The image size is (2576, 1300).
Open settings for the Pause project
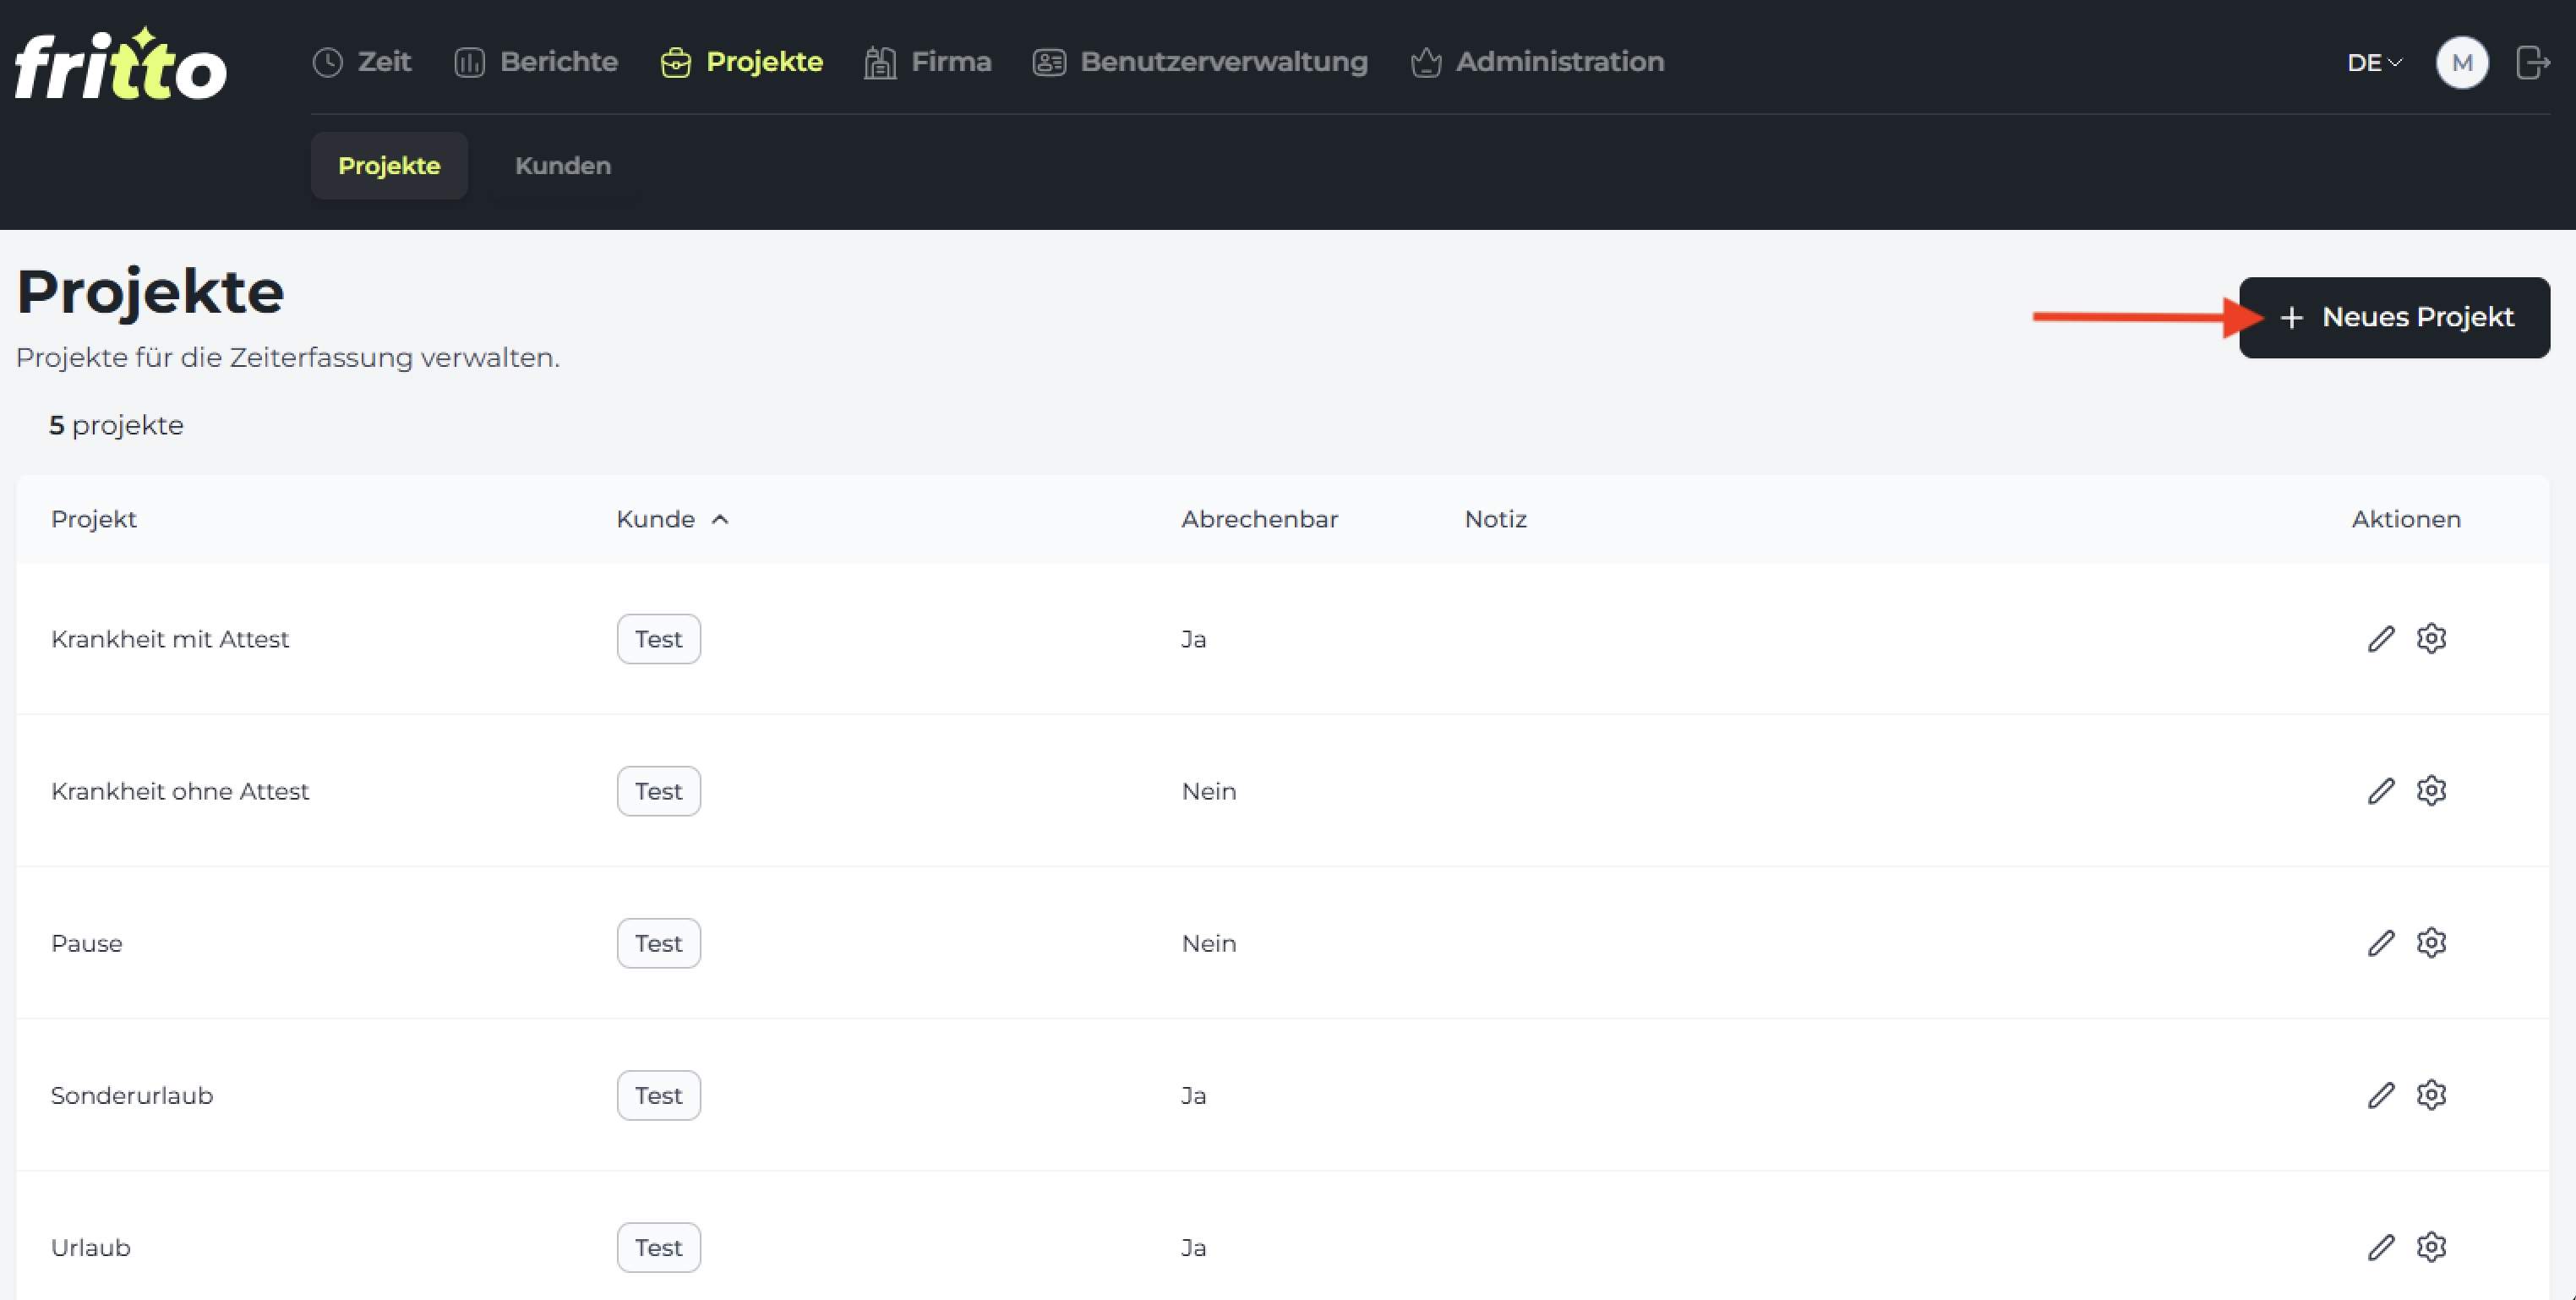coord(2431,942)
